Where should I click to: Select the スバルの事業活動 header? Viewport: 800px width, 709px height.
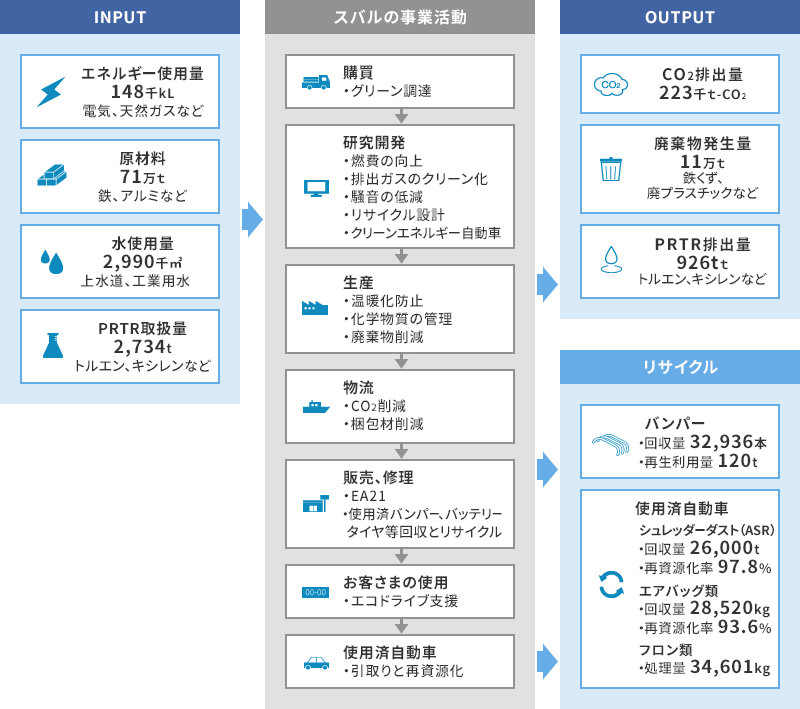tap(400, 17)
